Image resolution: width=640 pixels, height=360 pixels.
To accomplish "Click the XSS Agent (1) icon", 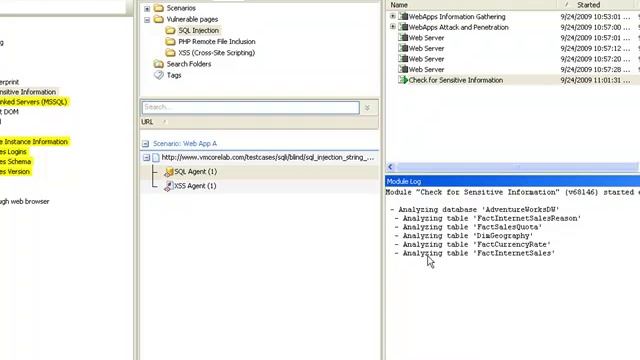I will click(x=169, y=186).
